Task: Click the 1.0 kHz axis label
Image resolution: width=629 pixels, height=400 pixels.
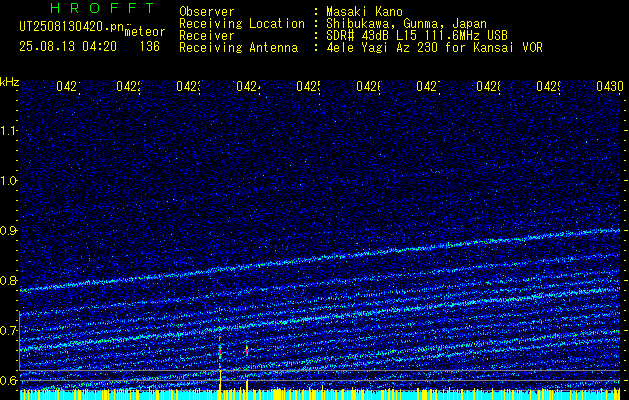Action: (8, 181)
